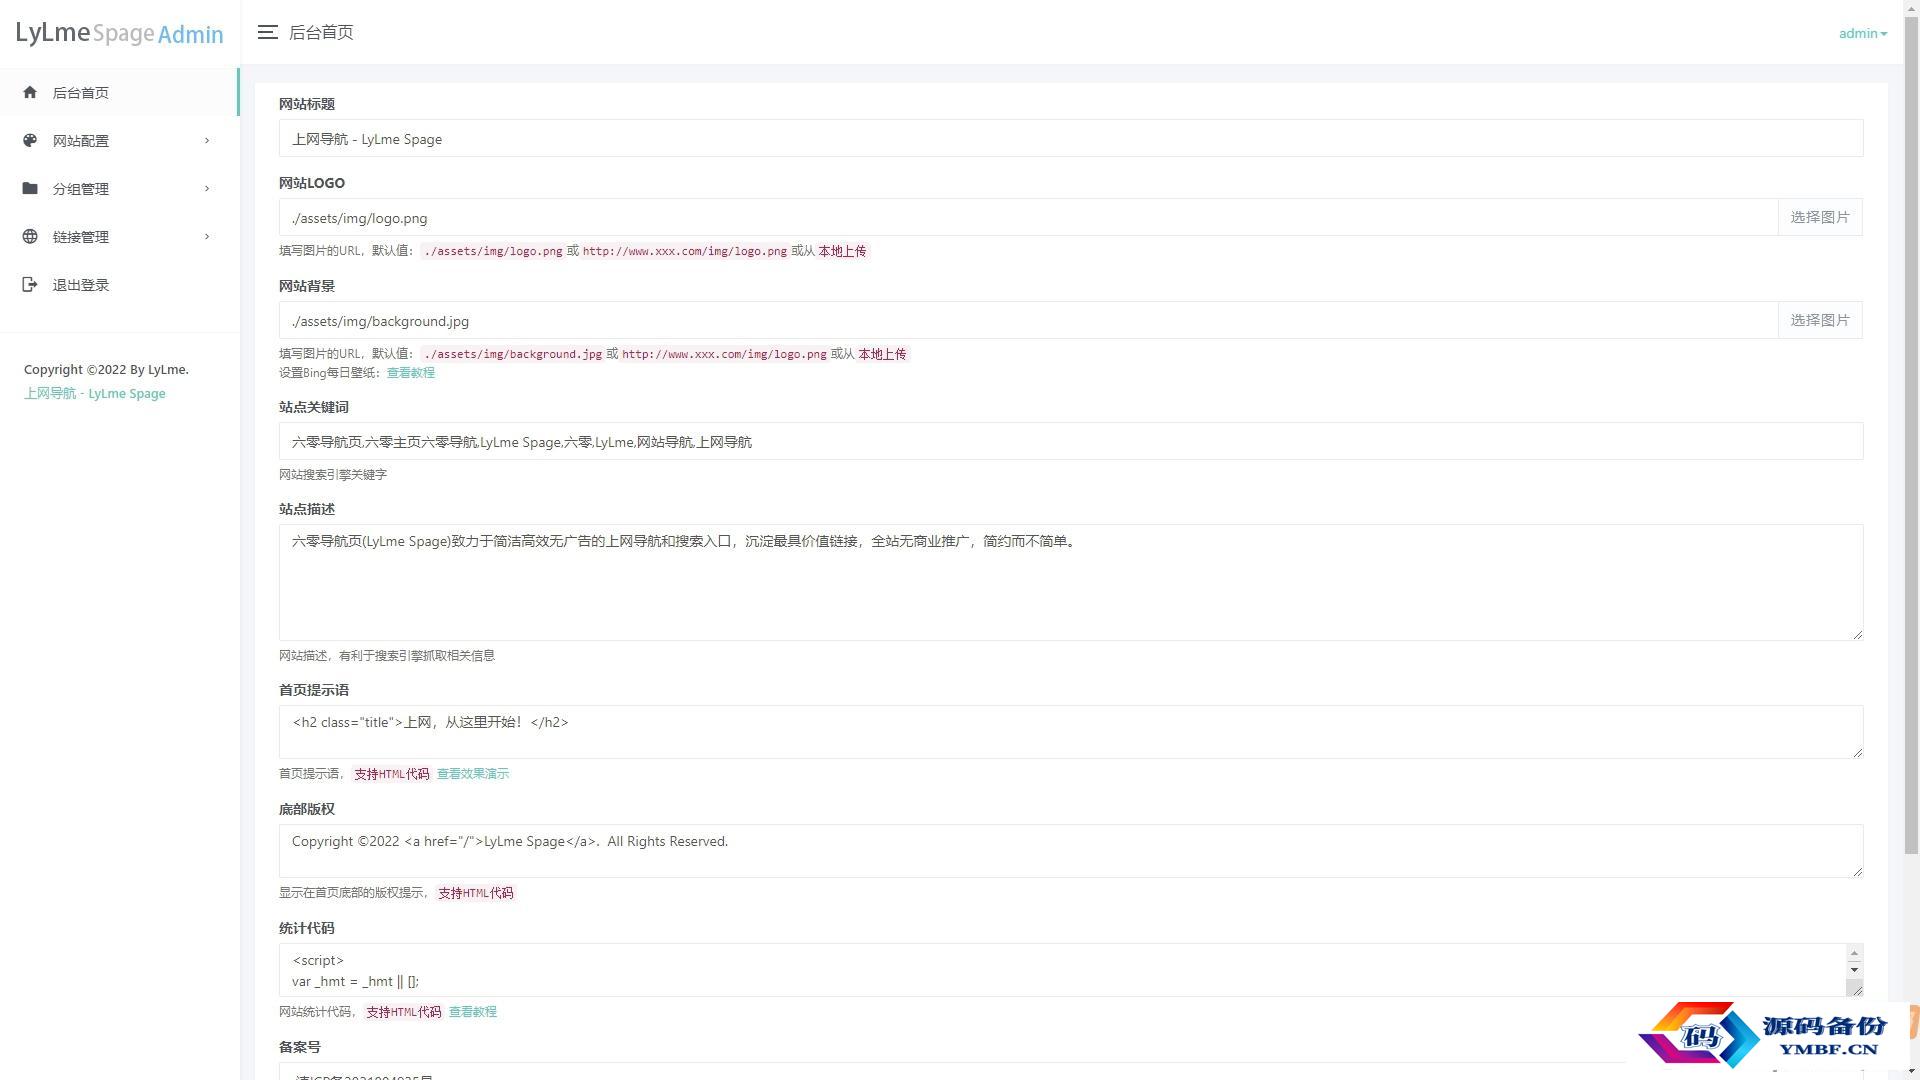Open 后台首页 in the sidebar
Image resolution: width=1920 pixels, height=1080 pixels.
click(x=119, y=92)
